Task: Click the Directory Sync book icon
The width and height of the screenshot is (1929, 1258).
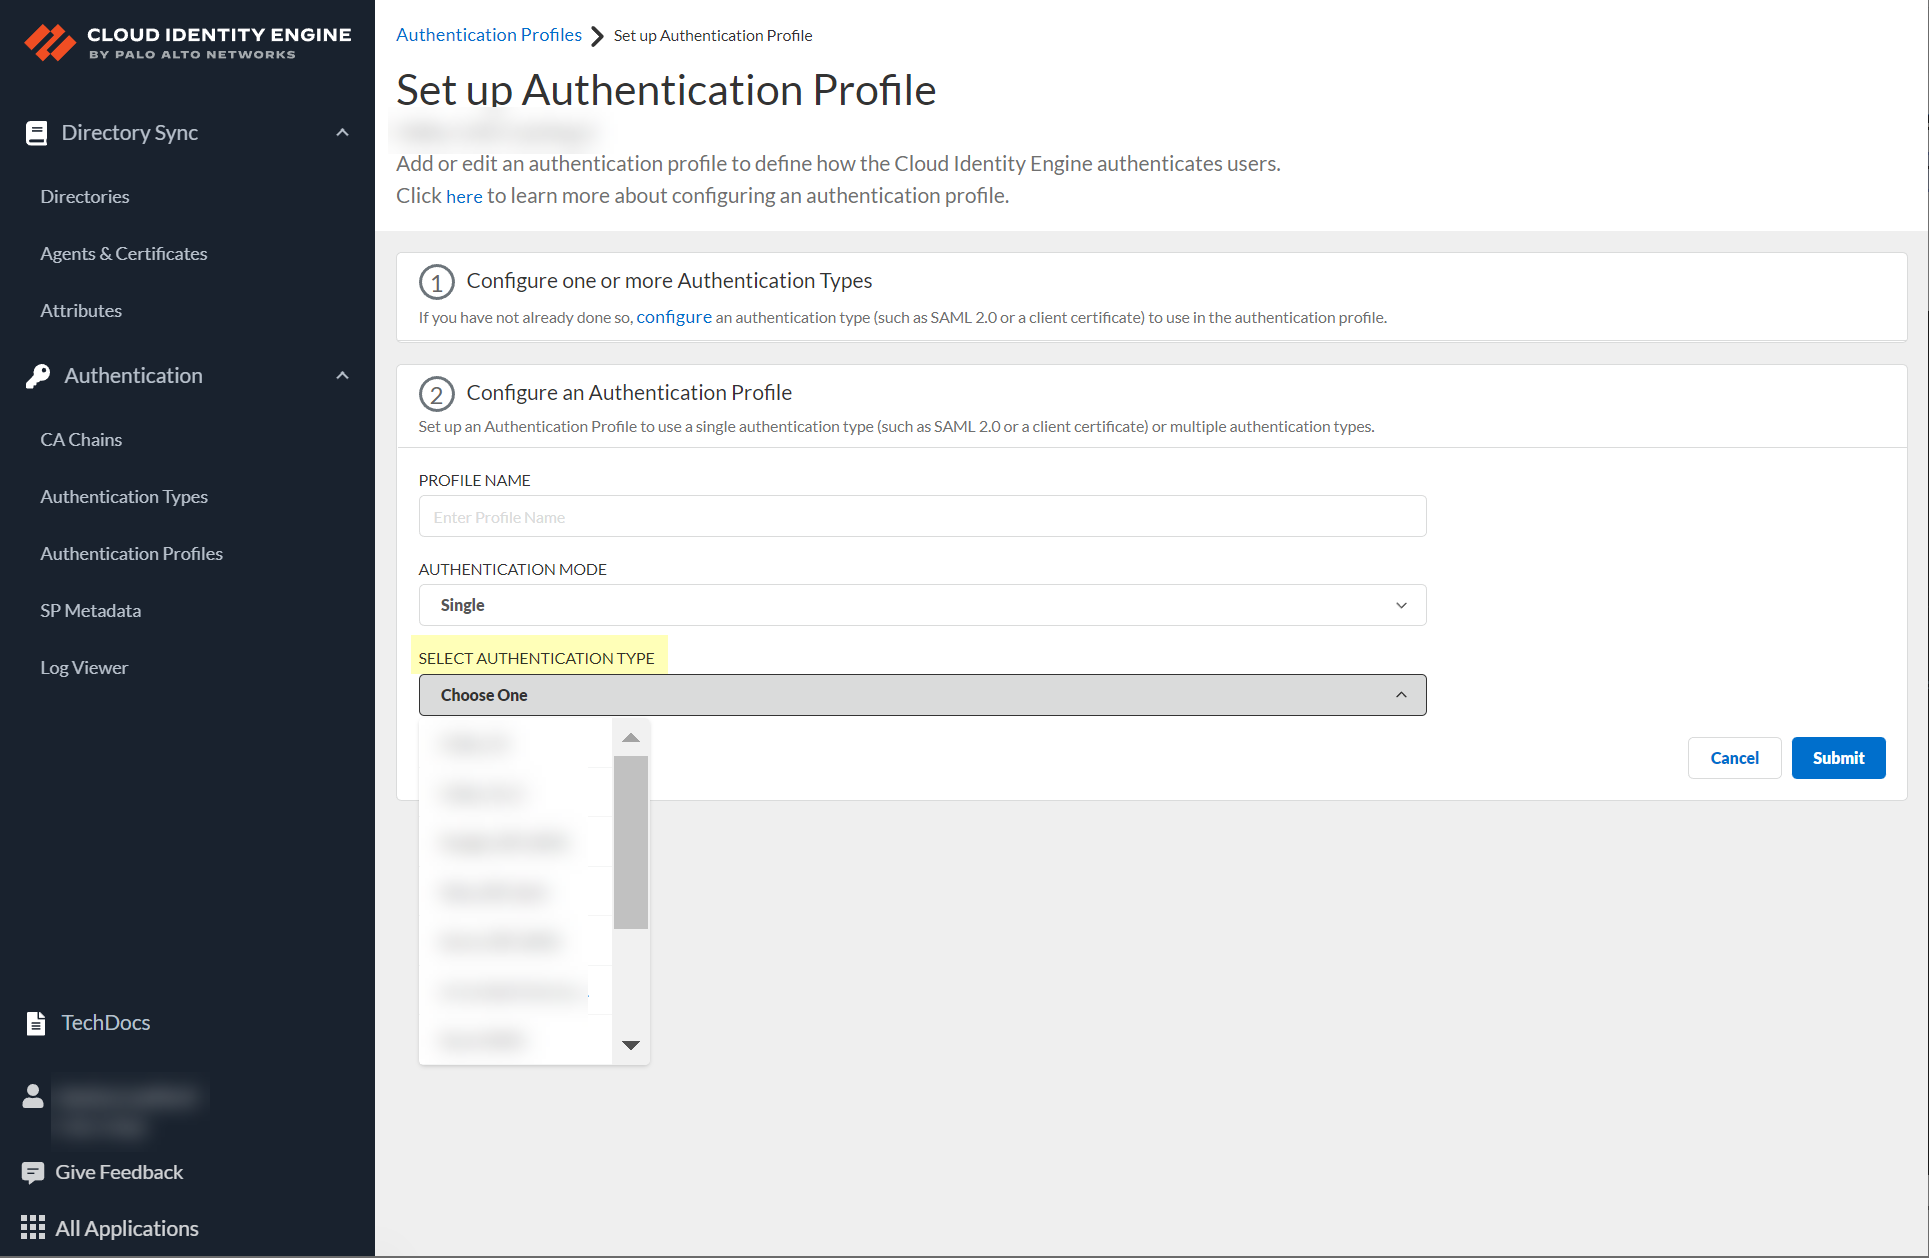Action: tap(37, 132)
